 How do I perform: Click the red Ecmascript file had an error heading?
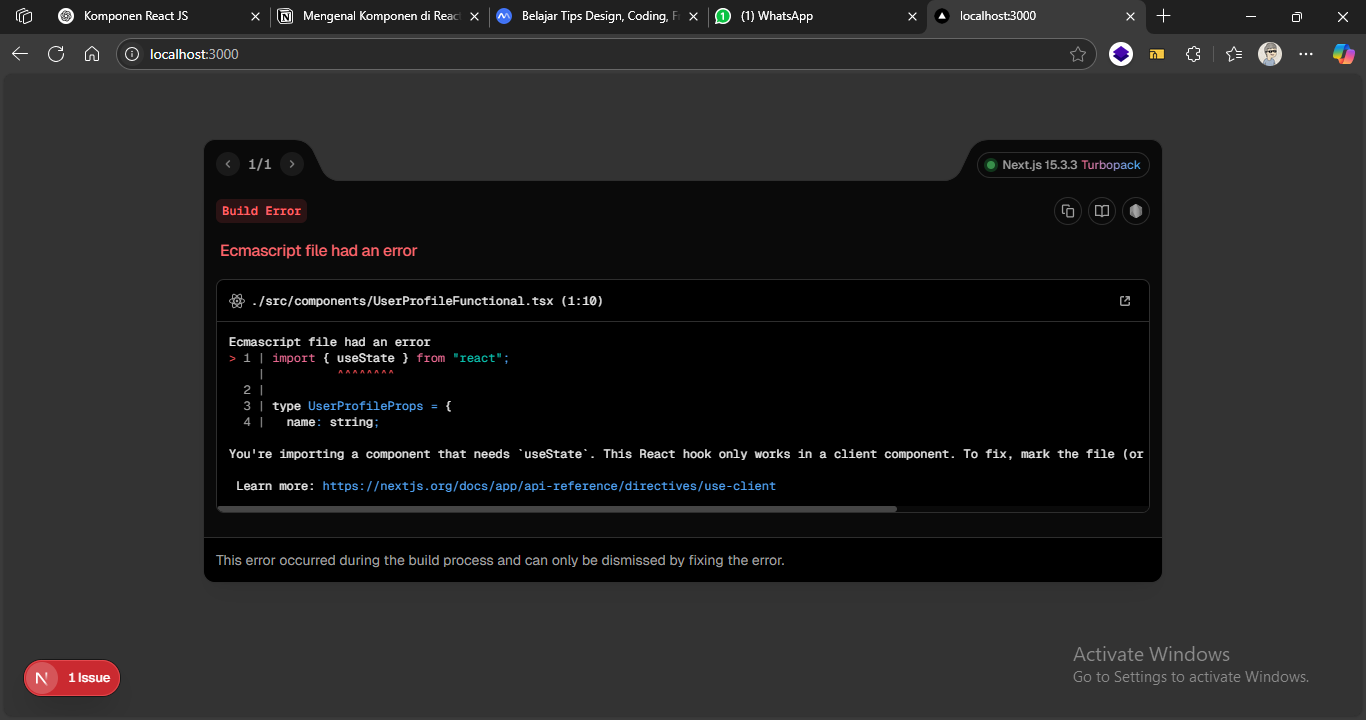click(x=318, y=251)
